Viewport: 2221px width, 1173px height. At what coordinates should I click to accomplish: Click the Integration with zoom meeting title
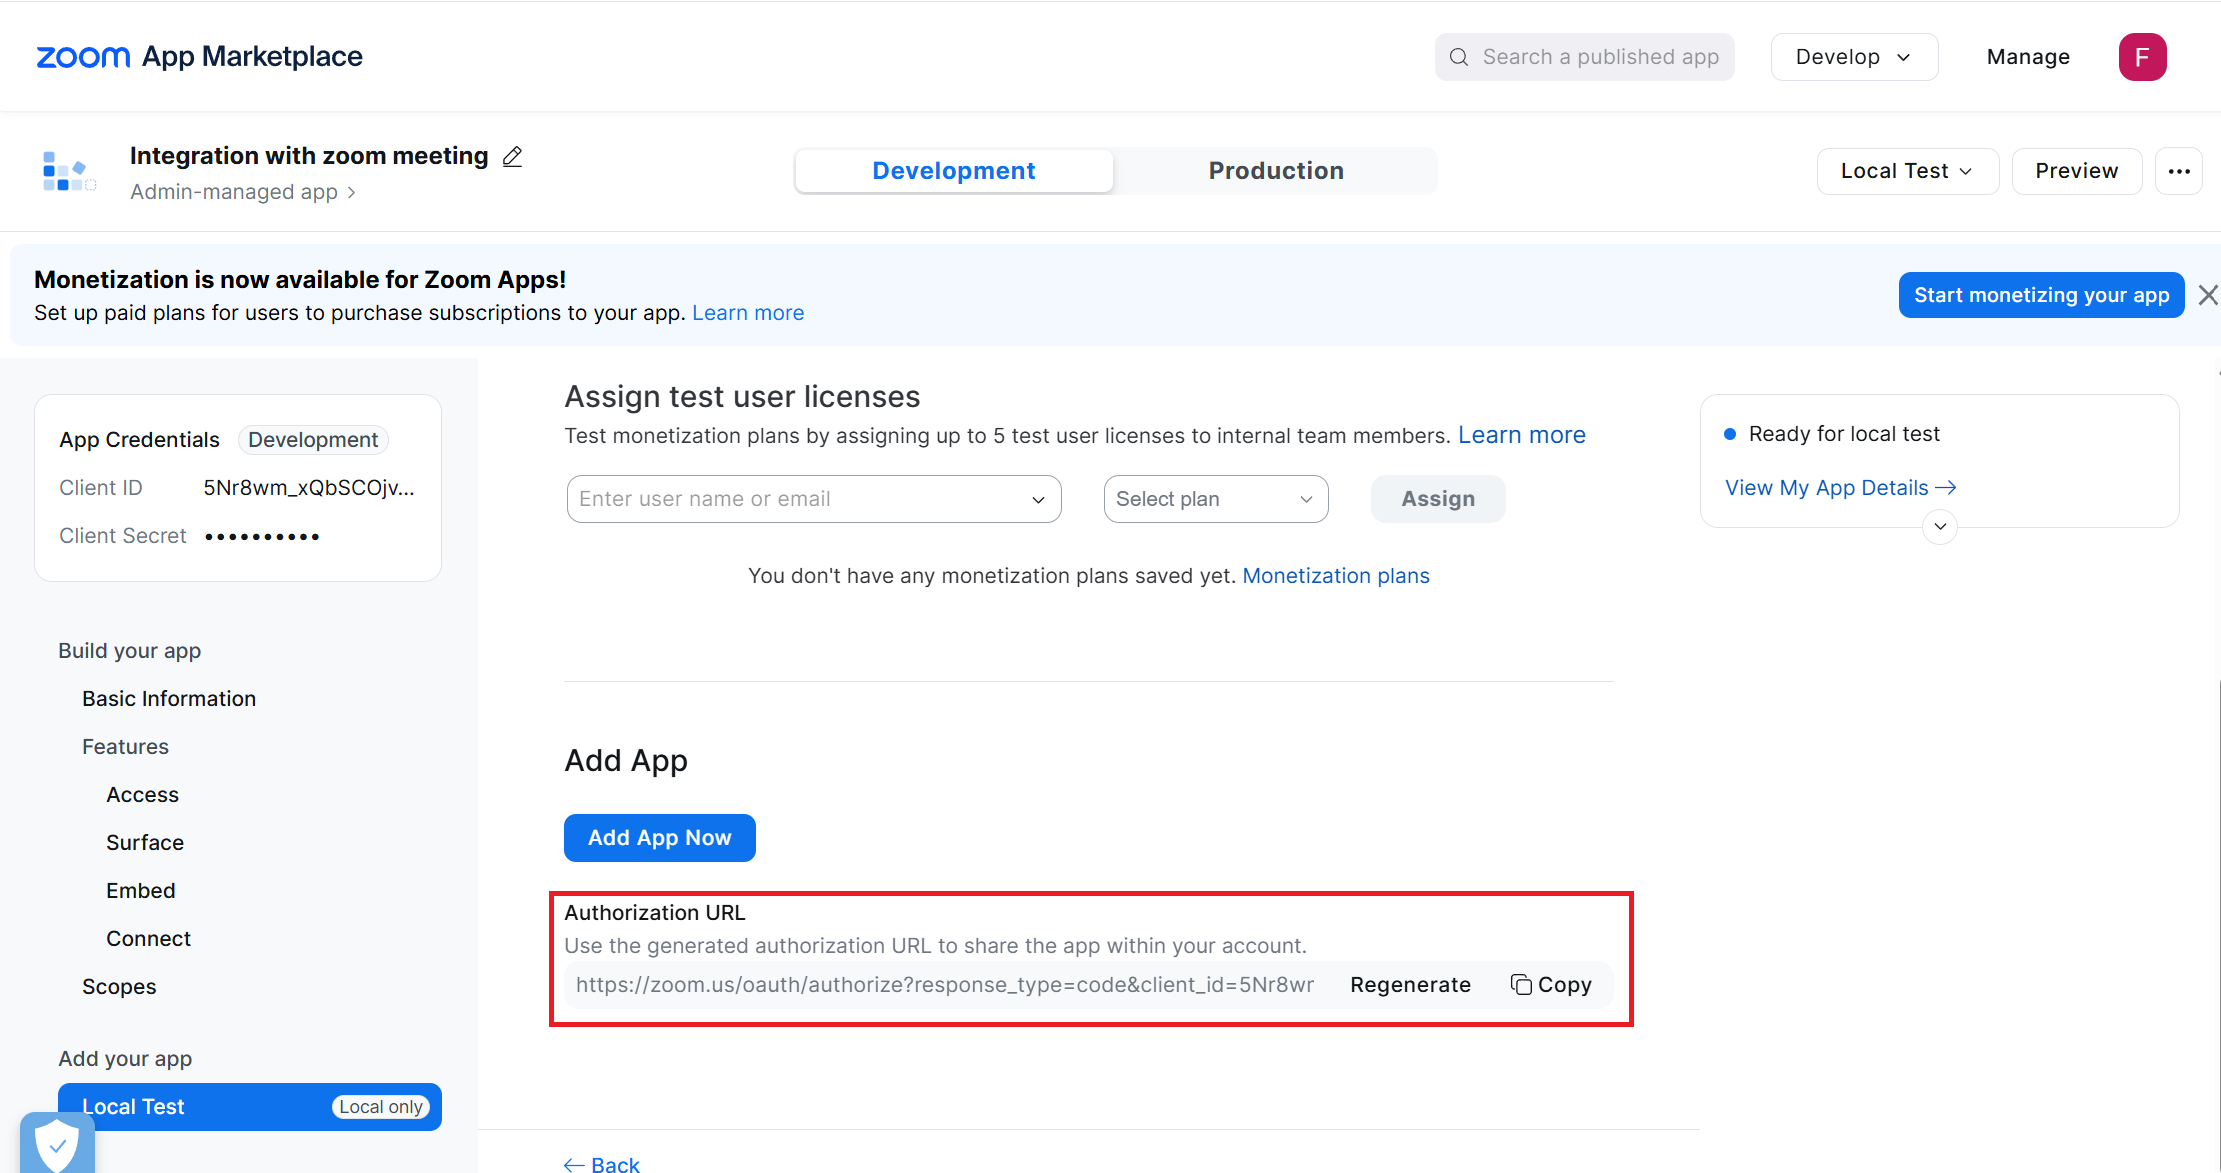tap(309, 156)
